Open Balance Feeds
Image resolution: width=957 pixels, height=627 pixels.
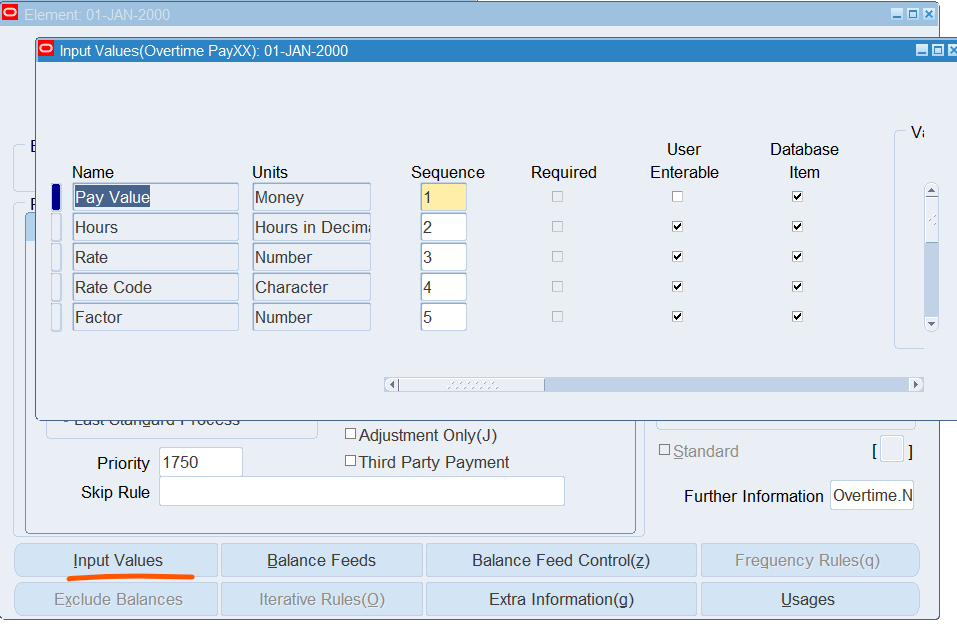click(321, 560)
